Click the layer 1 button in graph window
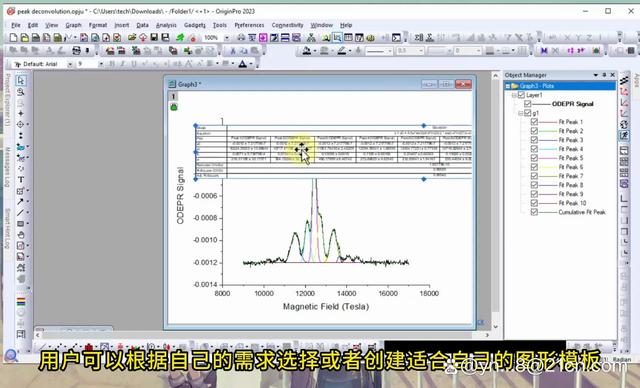Image resolution: width=640 pixels, height=388 pixels. [173, 96]
